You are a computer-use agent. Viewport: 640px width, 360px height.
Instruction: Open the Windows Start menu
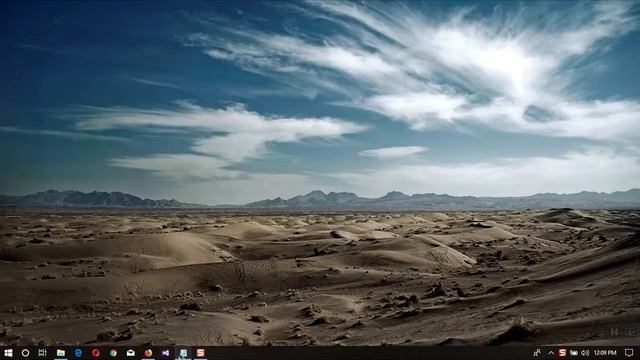[x=8, y=353]
